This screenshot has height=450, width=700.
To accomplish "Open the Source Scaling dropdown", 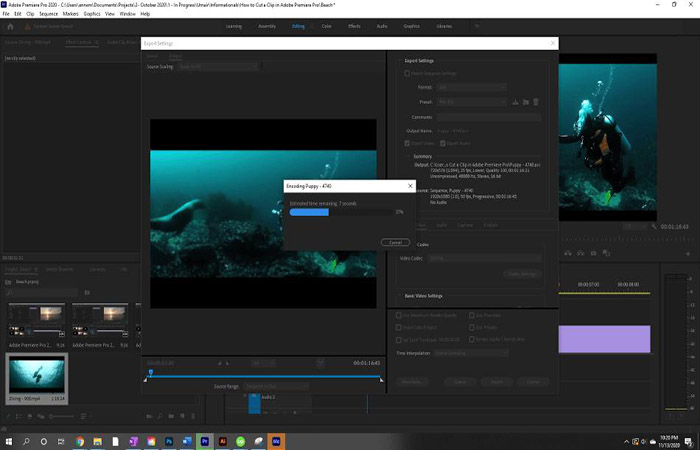I will pyautogui.click(x=217, y=67).
